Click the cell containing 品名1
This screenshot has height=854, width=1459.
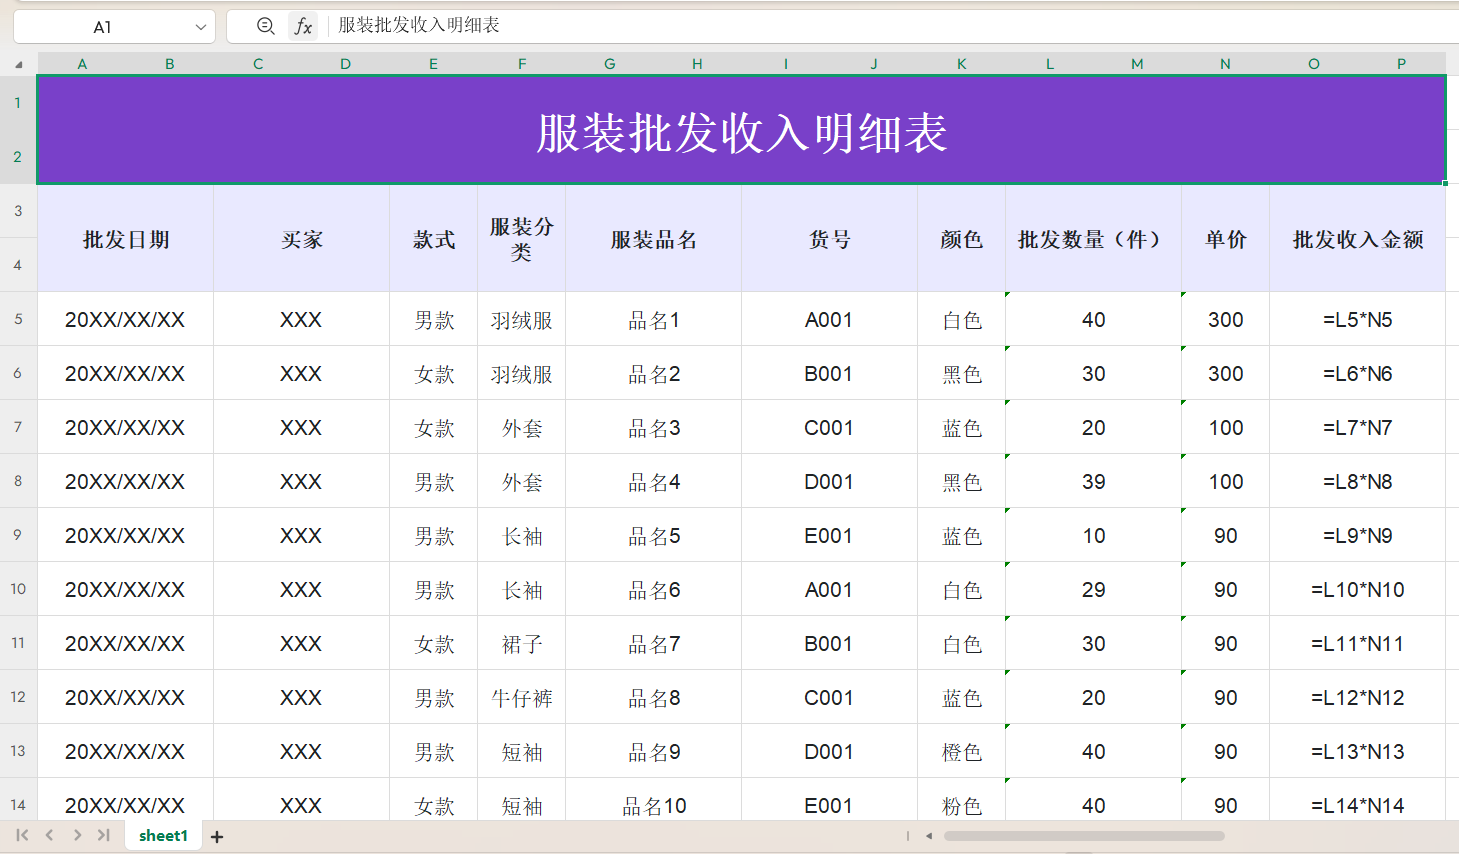click(654, 320)
